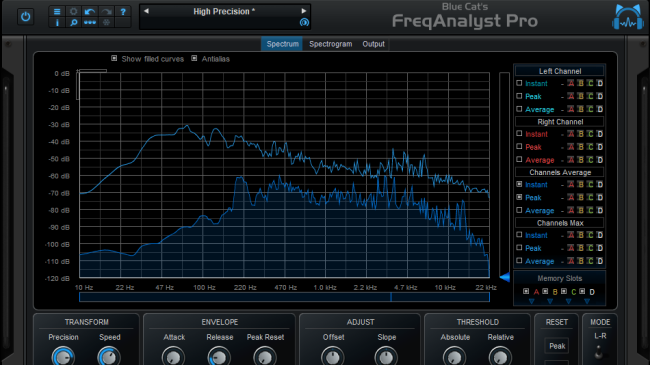Toggle Memory Slot D visibility checkbox
The width and height of the screenshot is (650, 365).
582,291
